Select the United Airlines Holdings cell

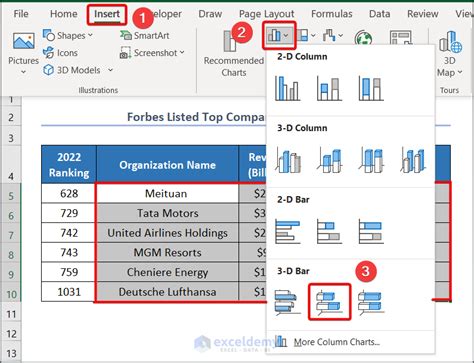tap(168, 233)
